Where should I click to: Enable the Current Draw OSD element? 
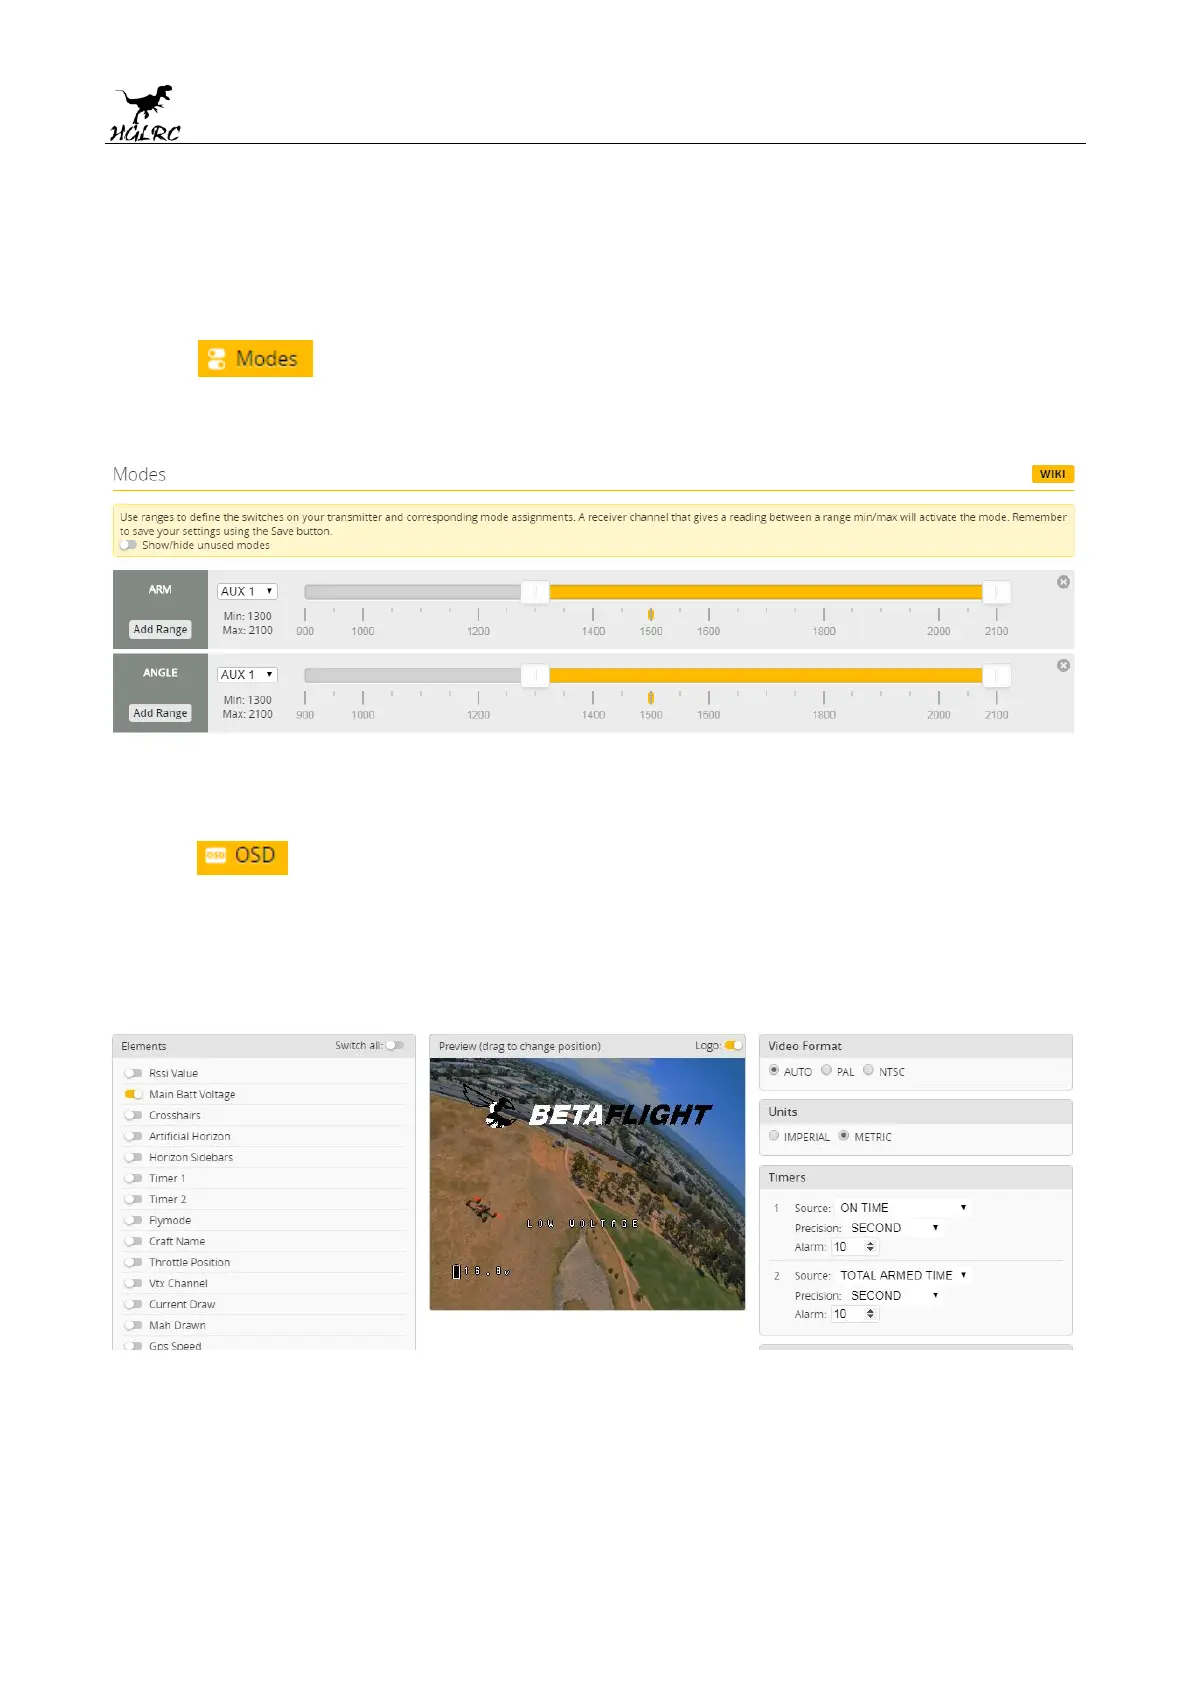(x=133, y=1304)
